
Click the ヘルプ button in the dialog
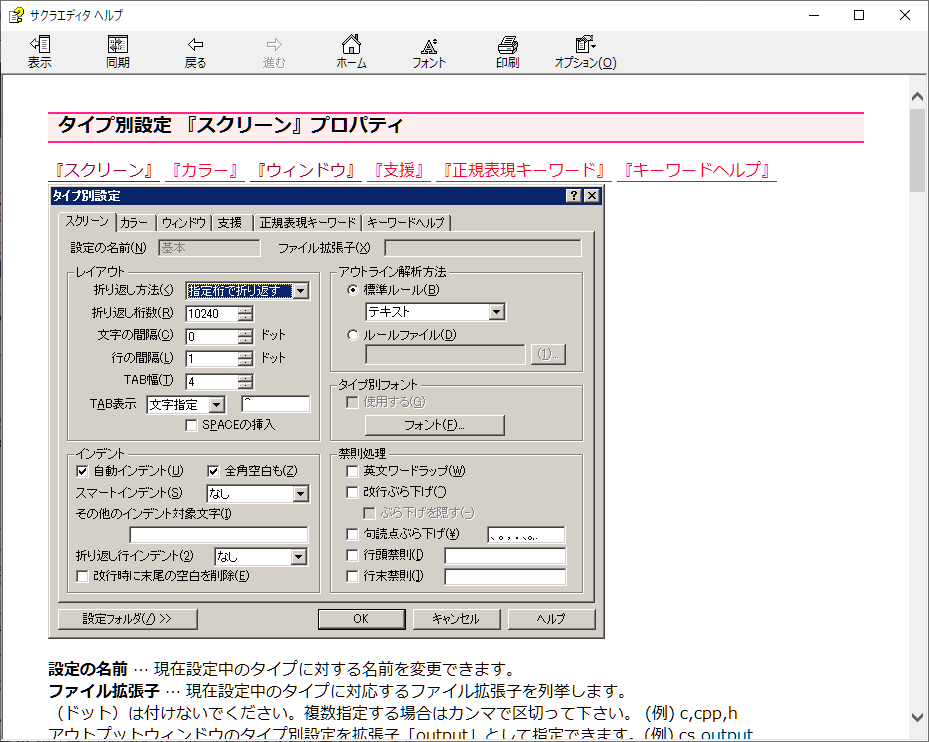[551, 619]
